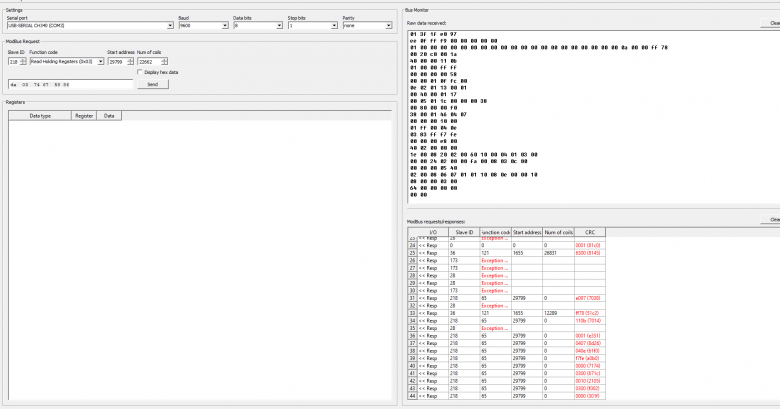Image resolution: width=780 pixels, height=409 pixels.
Task: Click Exception cell in row 27
Action: [495, 268]
